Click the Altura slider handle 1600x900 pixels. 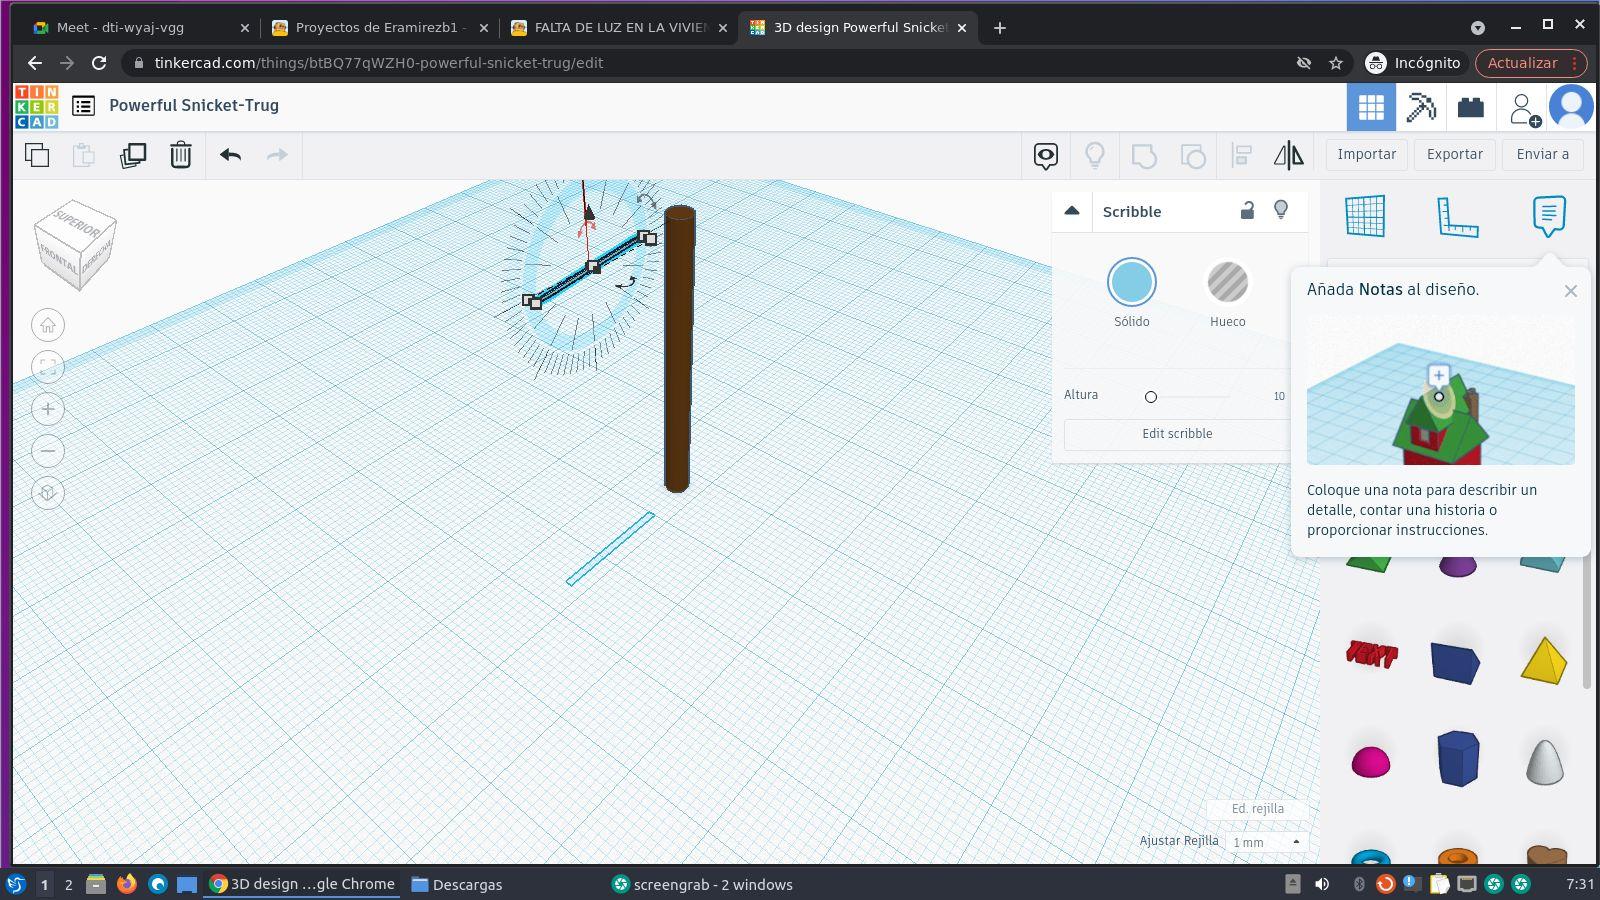point(1151,397)
